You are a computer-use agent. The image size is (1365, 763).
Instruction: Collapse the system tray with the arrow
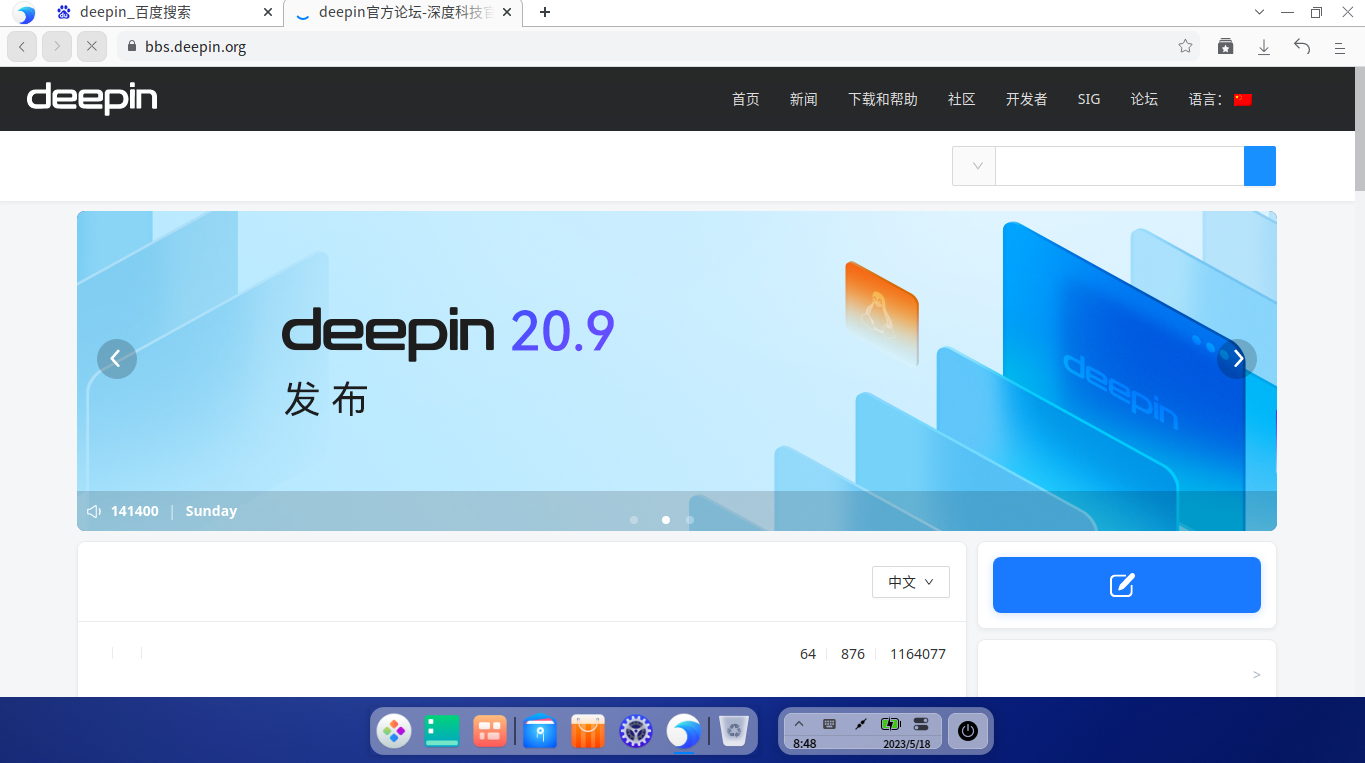[x=798, y=723]
